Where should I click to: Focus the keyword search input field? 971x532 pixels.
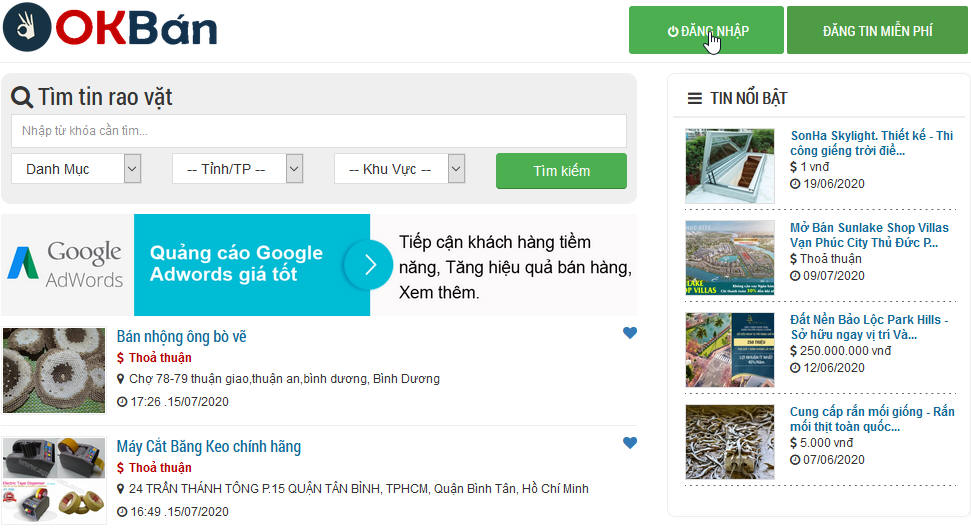pyautogui.click(x=319, y=131)
